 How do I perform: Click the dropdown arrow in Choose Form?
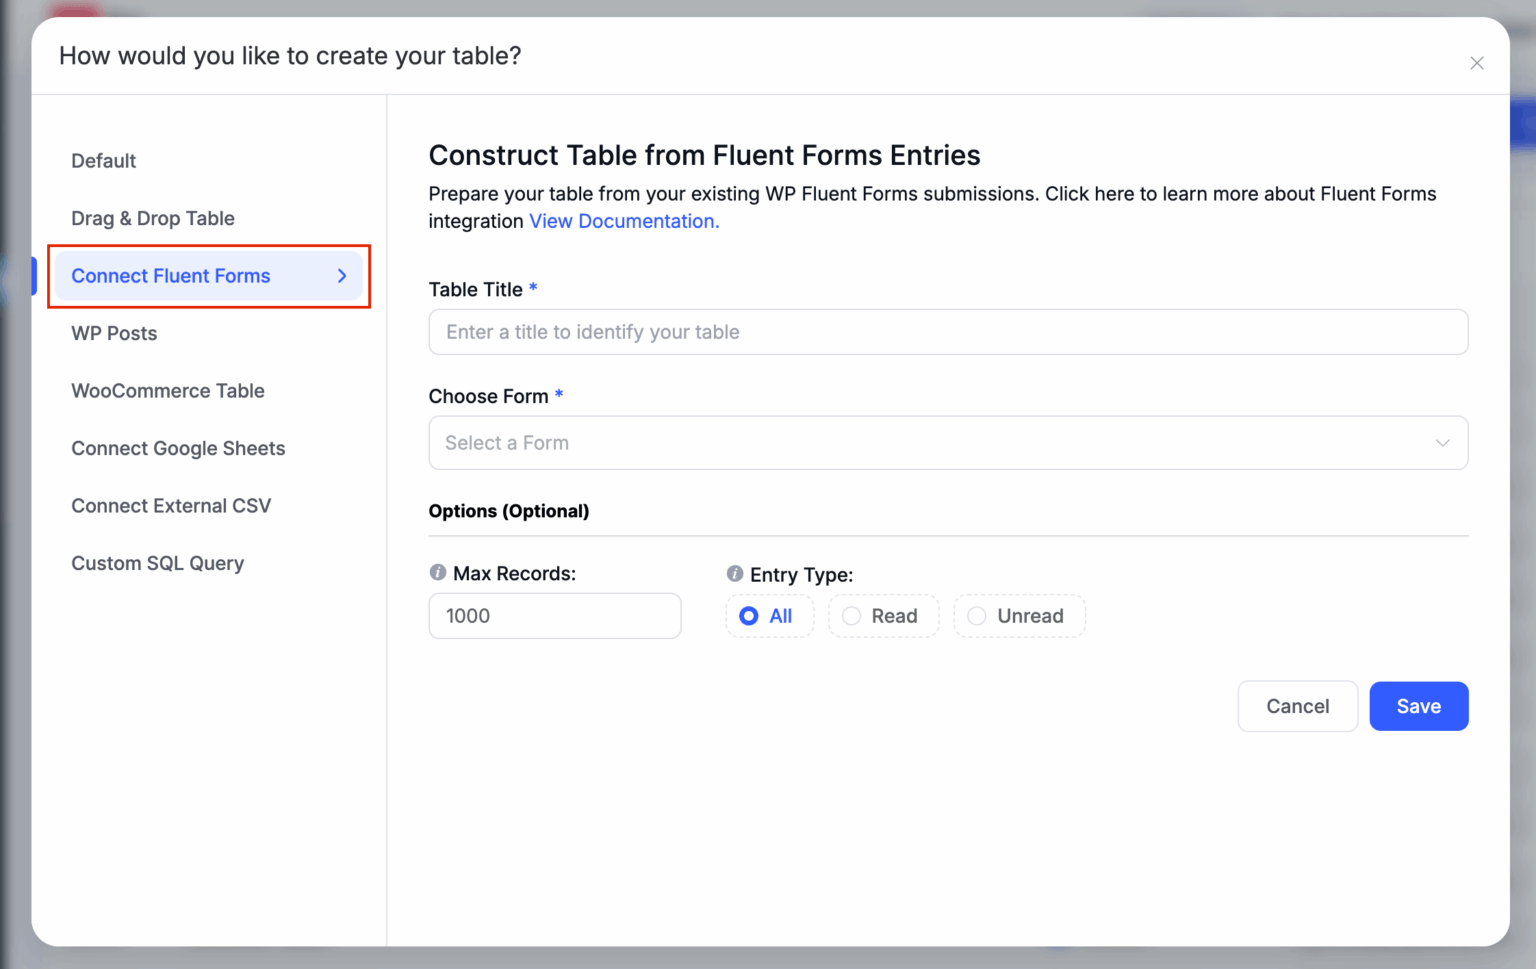pos(1442,442)
